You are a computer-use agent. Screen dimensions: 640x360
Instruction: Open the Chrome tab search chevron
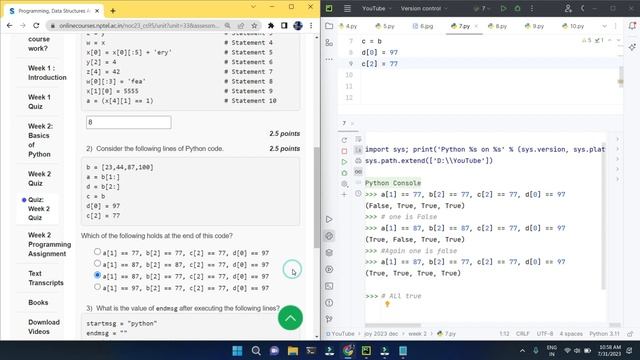click(x=253, y=7)
